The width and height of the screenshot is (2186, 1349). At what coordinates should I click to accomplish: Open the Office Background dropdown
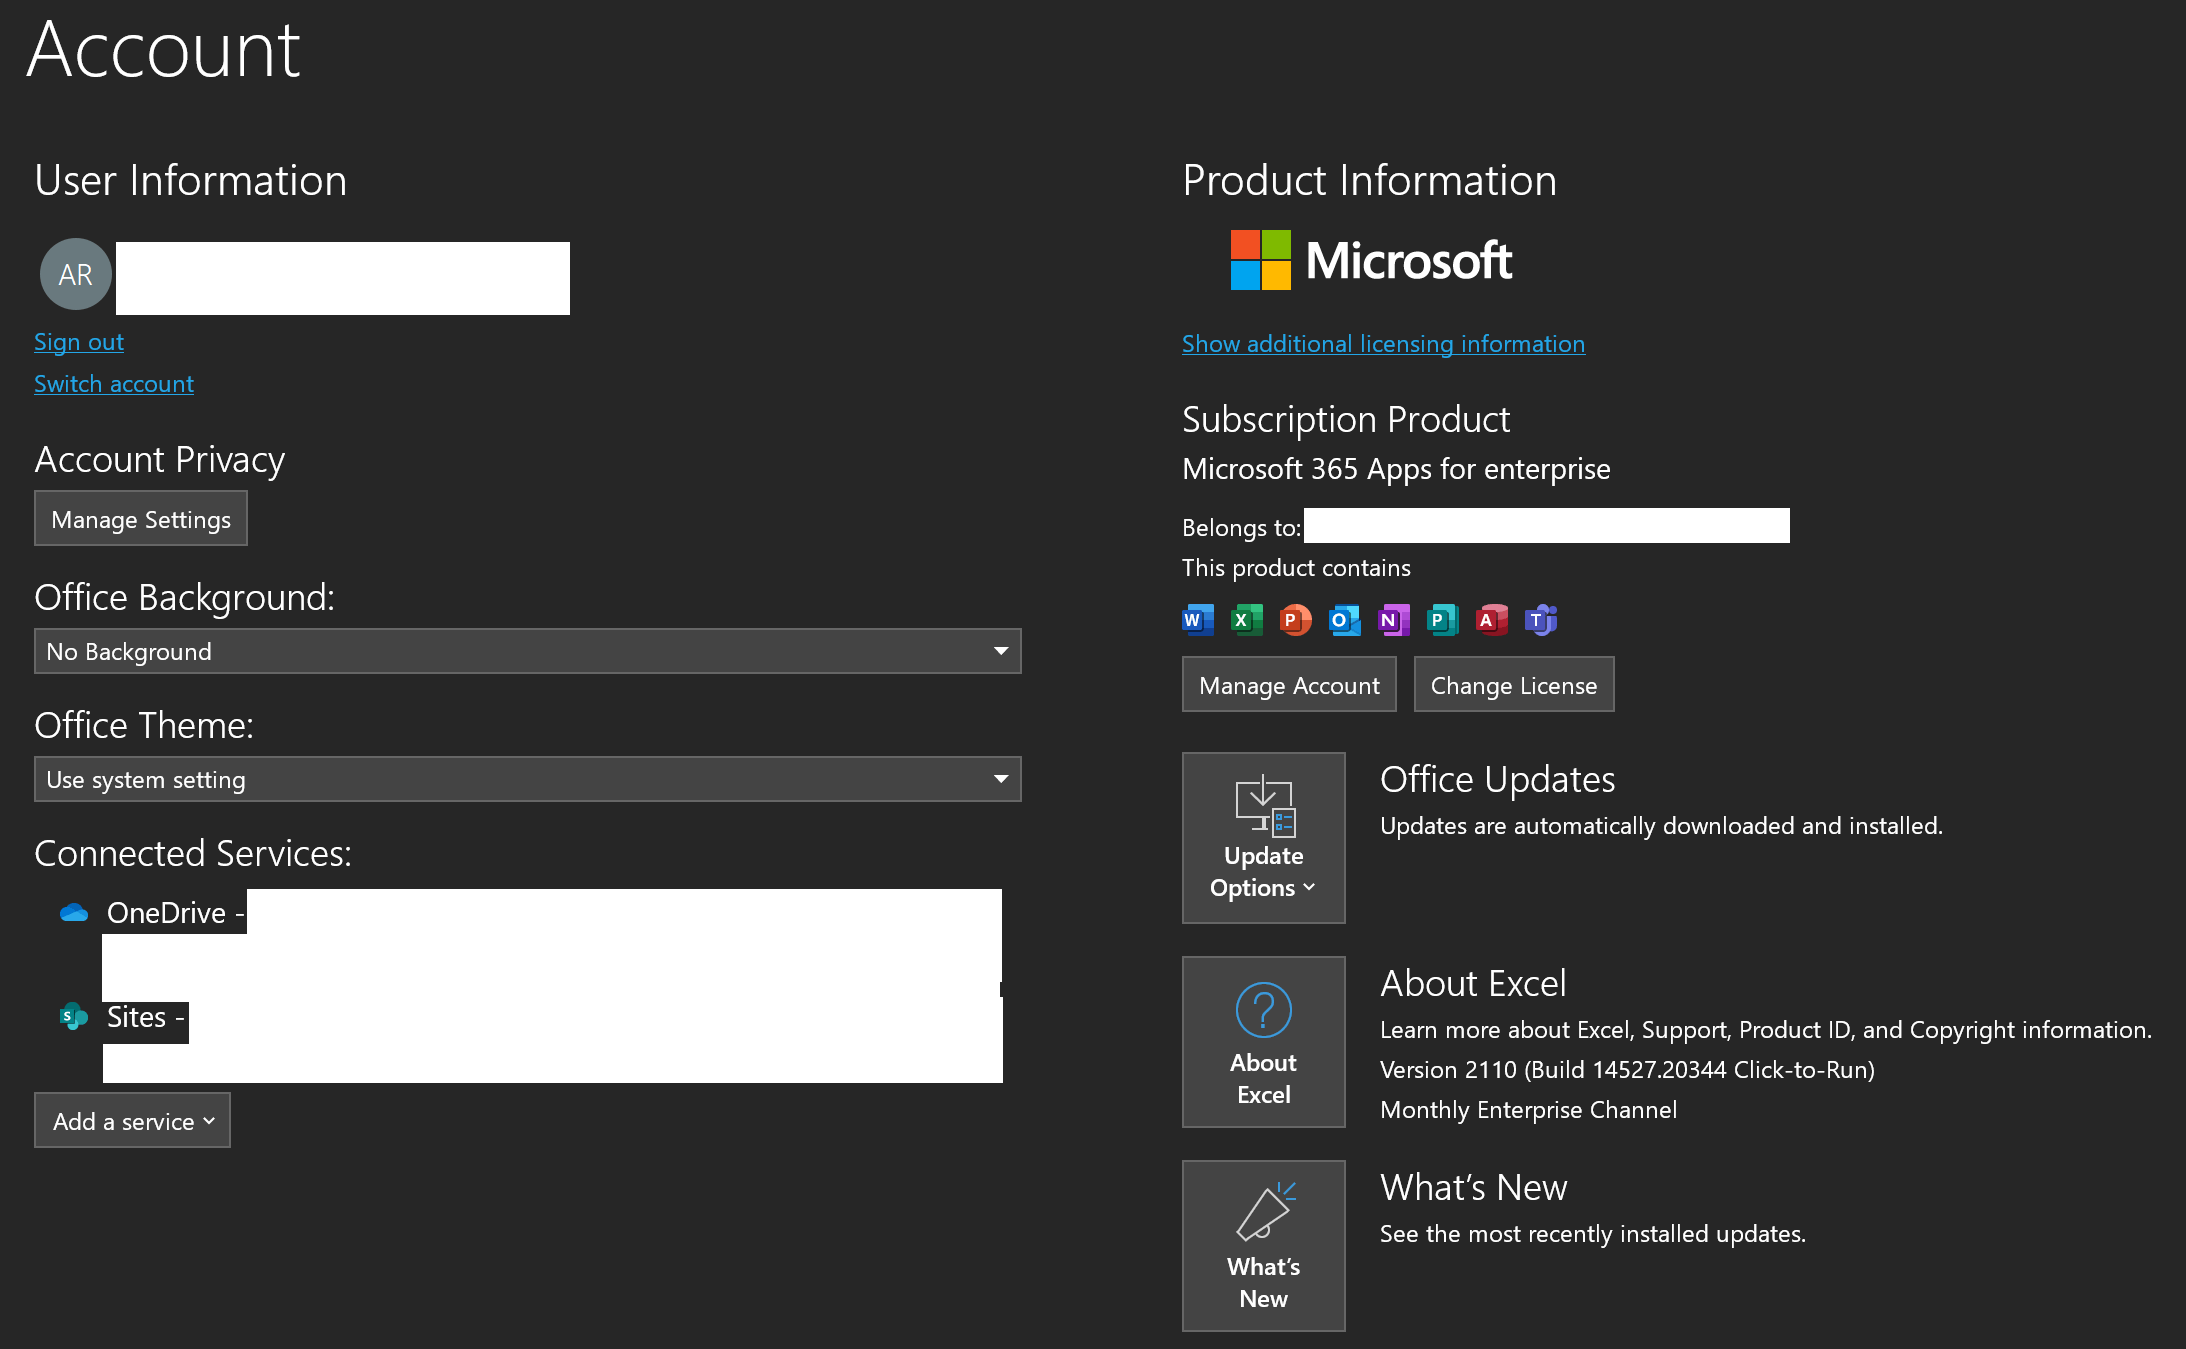pyautogui.click(x=527, y=651)
